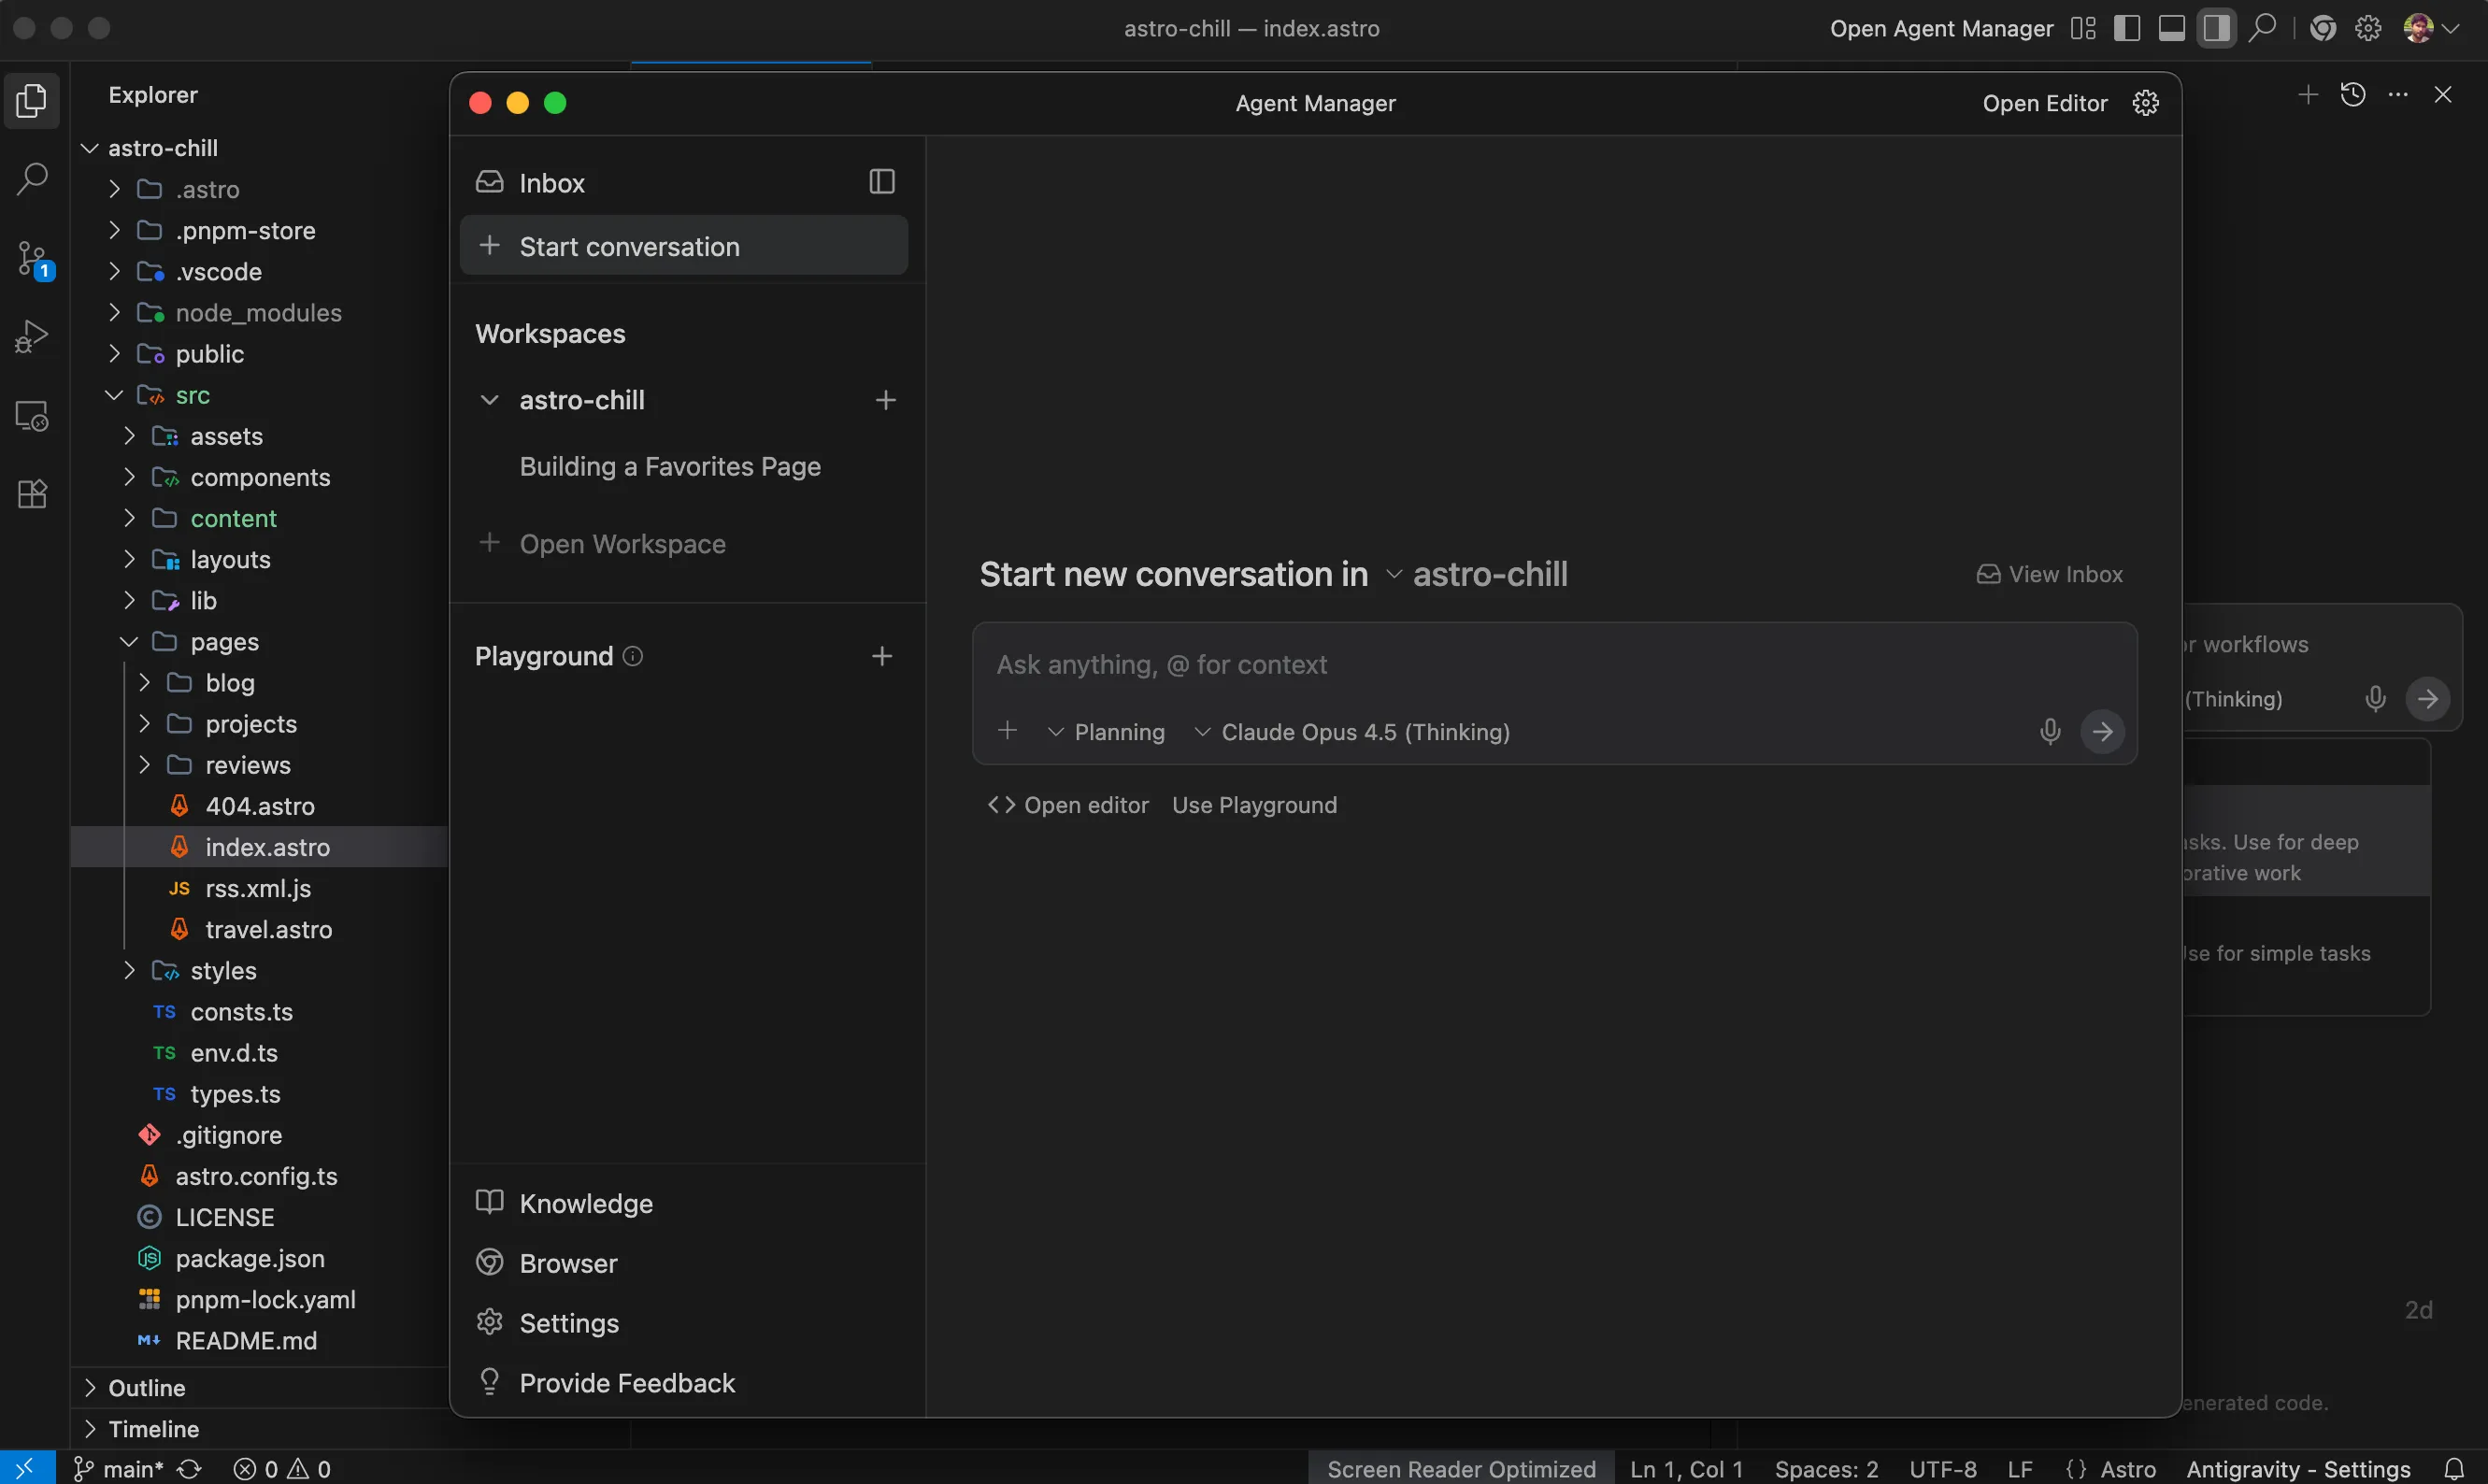This screenshot has height=1484, width=2488.
Task: Toggle the primary side bar visibility
Action: point(2128,28)
